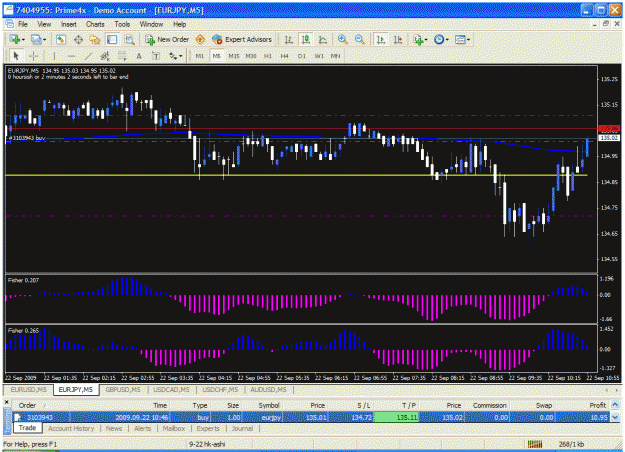The width and height of the screenshot is (625, 452).
Task: Click the Expert Advisors button
Action: [x=242, y=39]
